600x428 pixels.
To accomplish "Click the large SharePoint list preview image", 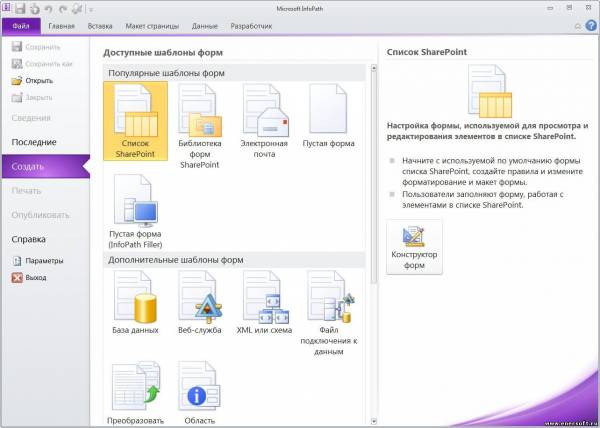I will (490, 91).
